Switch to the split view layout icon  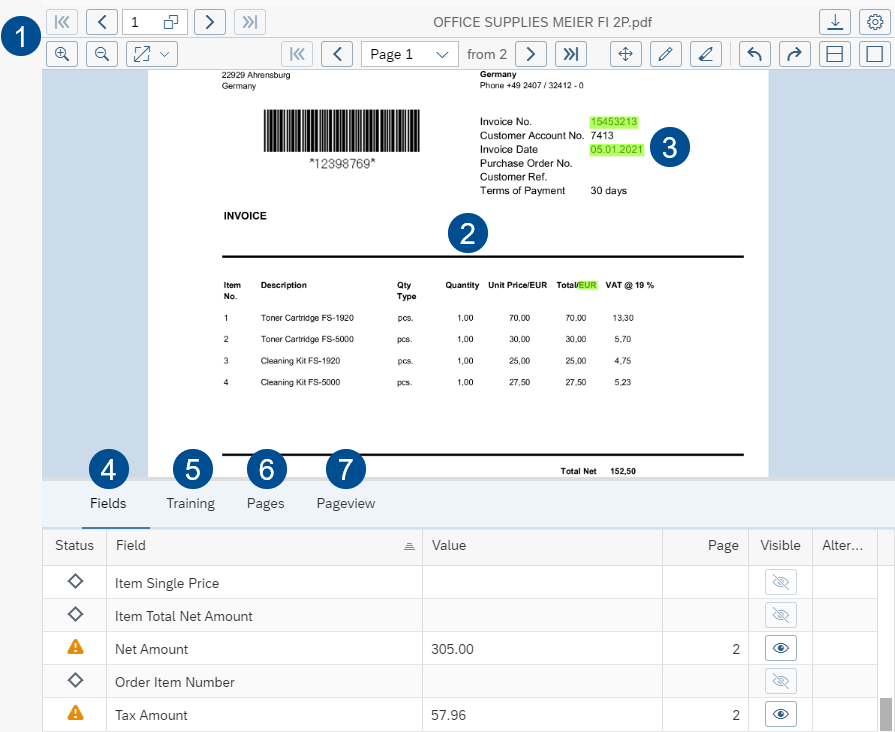(834, 54)
